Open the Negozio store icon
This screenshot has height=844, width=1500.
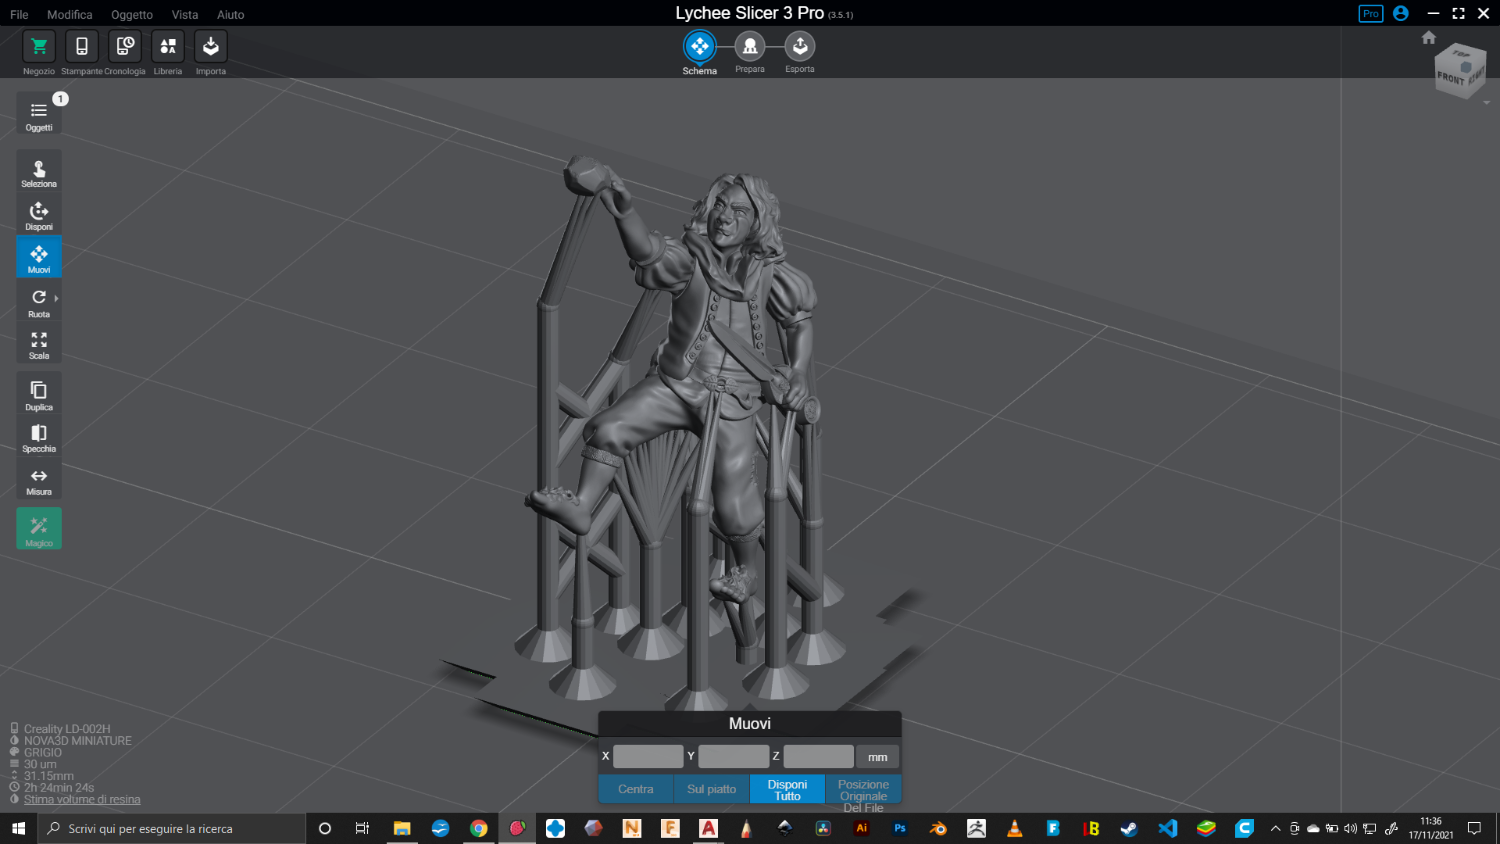[x=39, y=47]
